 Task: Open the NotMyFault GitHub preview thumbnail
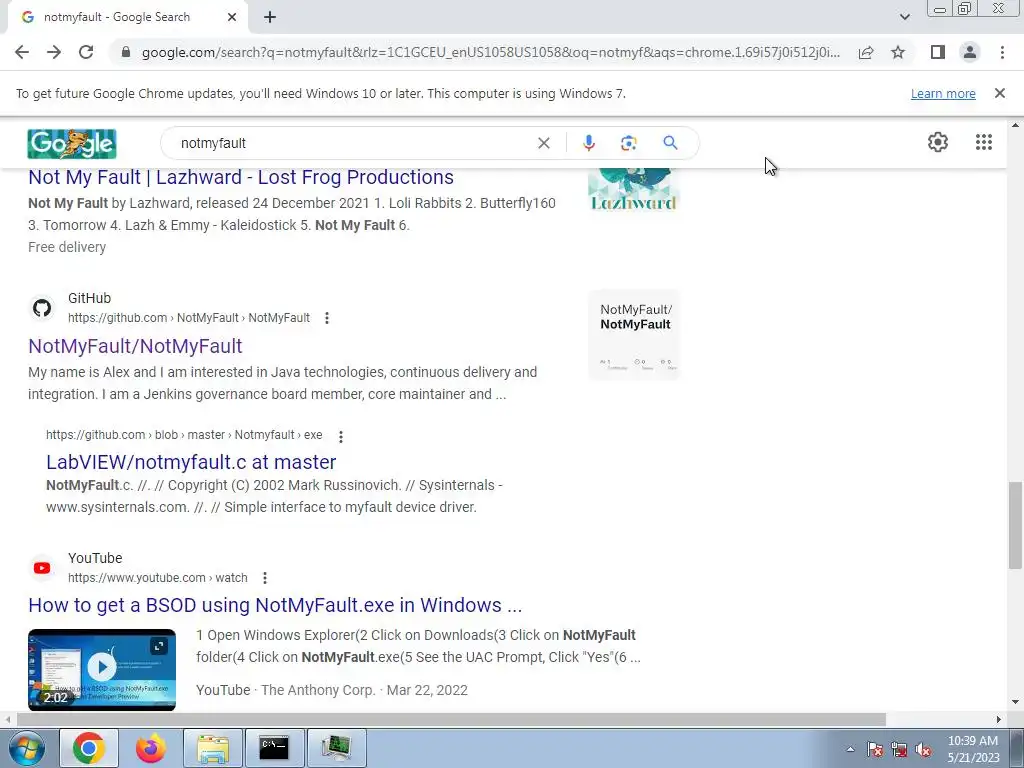[x=634, y=335]
